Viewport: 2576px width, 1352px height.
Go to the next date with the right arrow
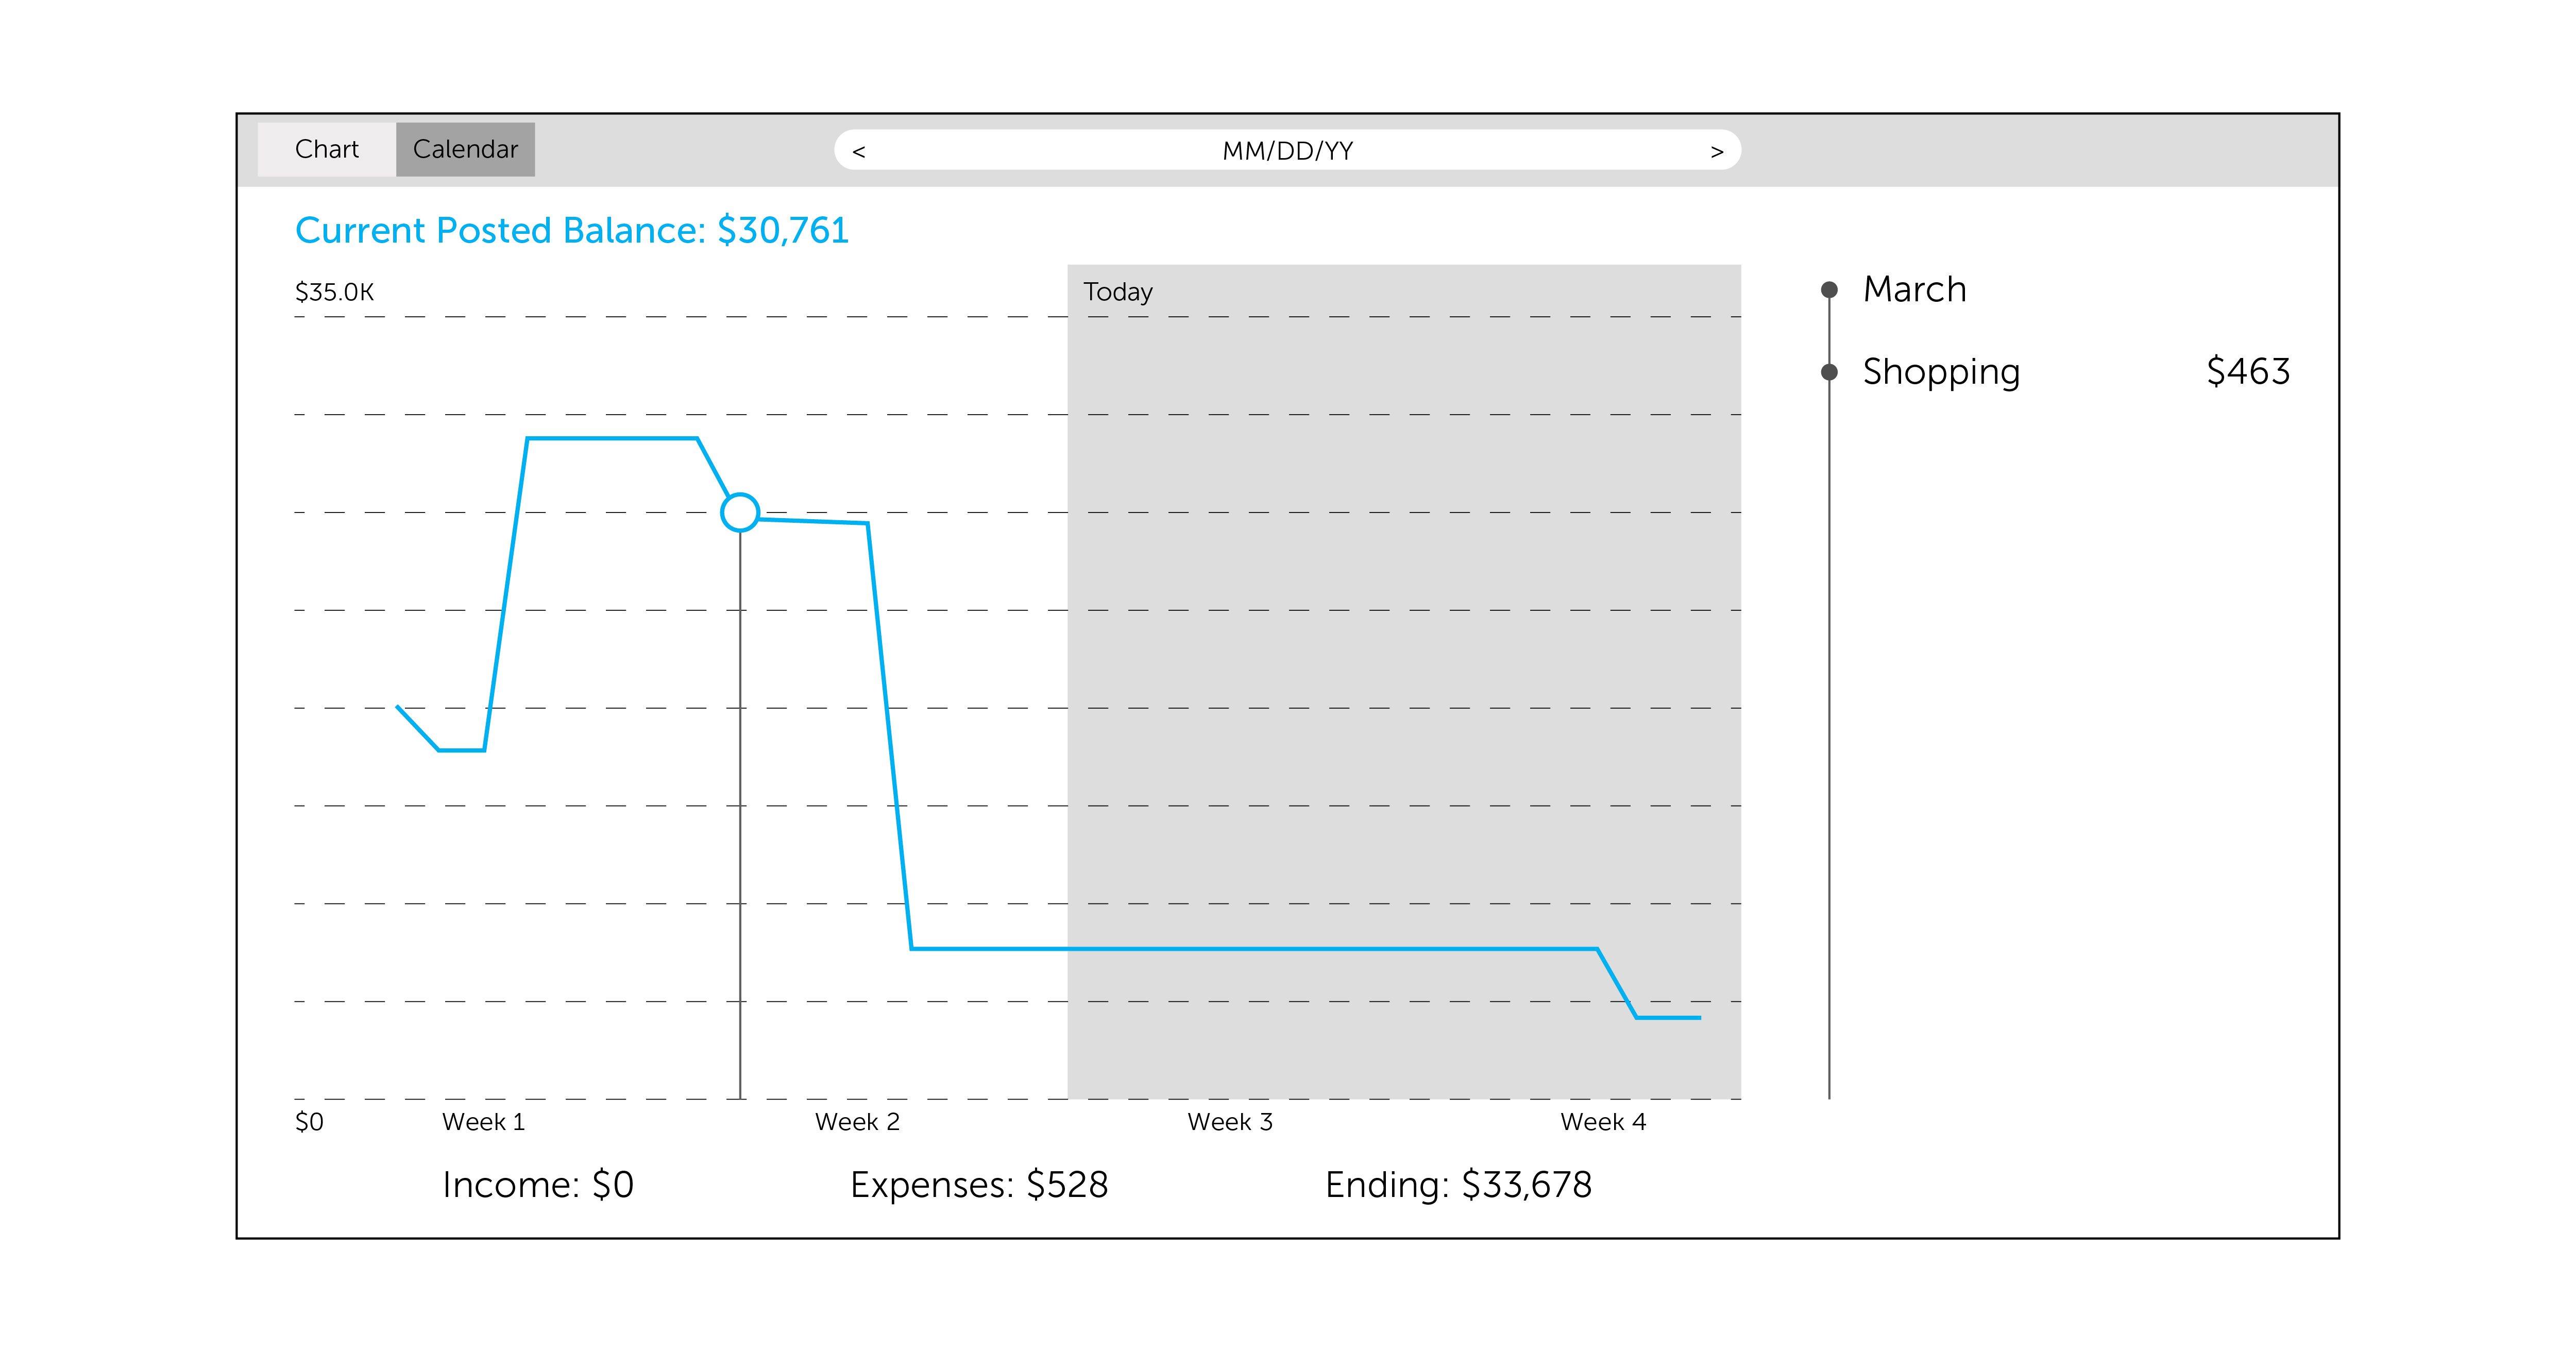(x=1717, y=151)
